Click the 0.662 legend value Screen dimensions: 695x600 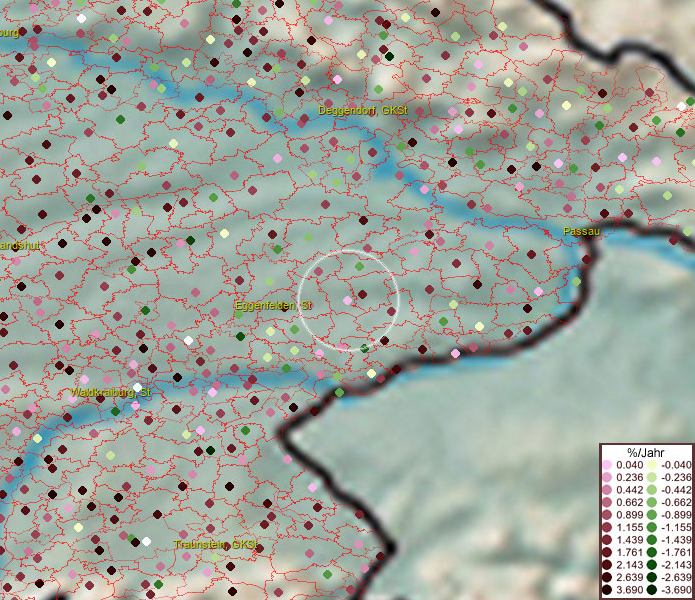[629, 503]
